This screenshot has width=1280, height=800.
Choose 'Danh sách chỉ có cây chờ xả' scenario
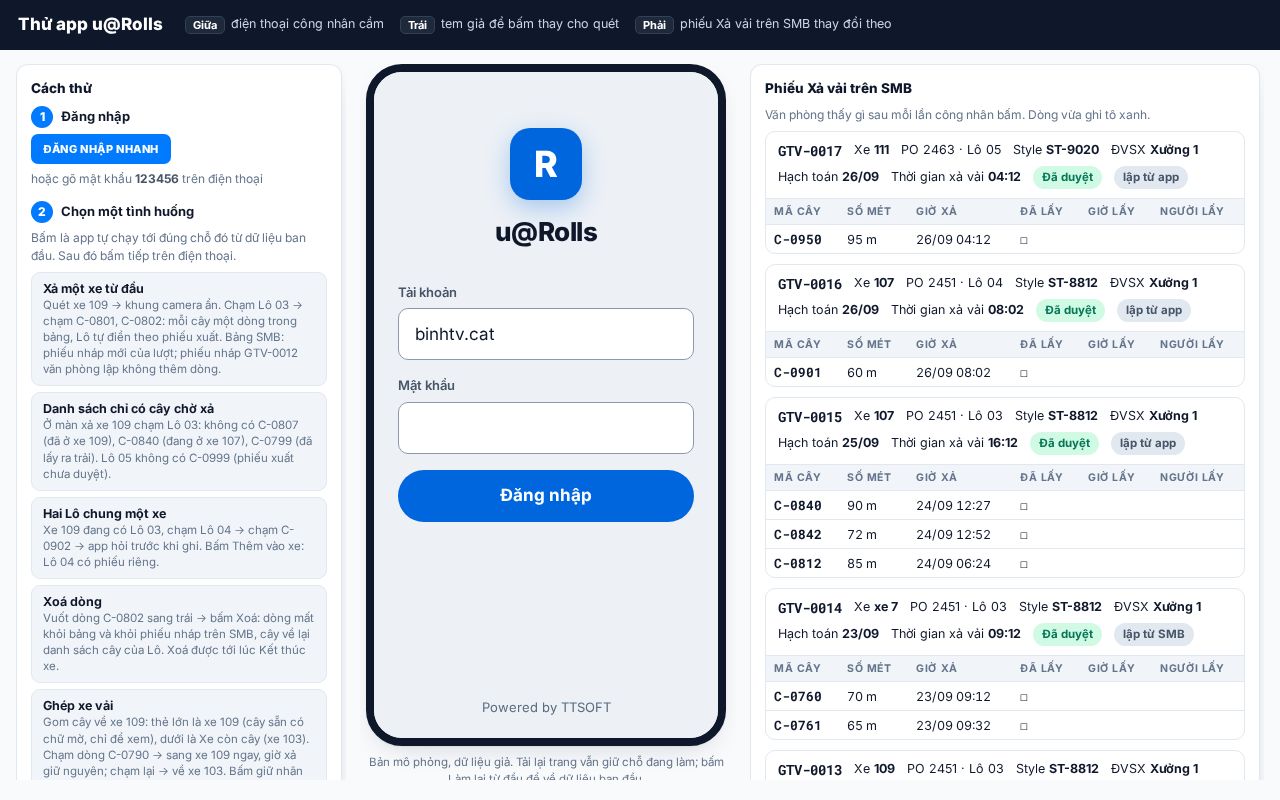tap(179, 441)
